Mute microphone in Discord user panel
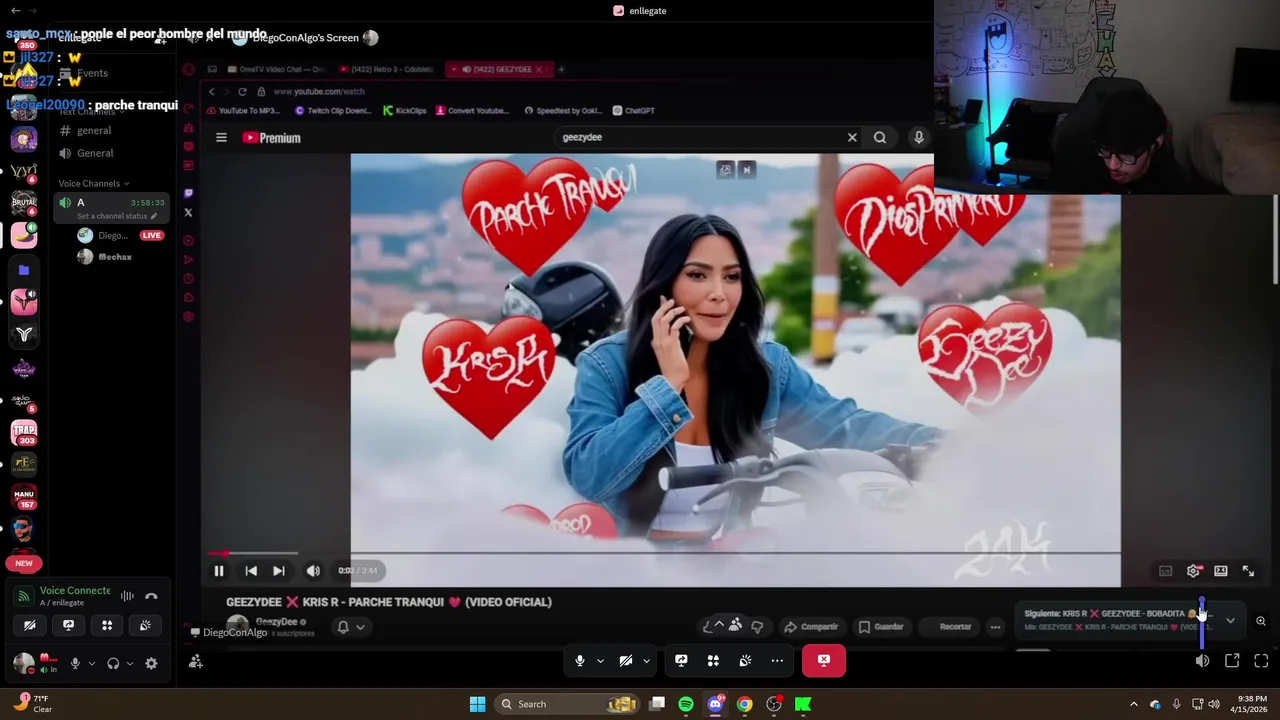 [74, 663]
